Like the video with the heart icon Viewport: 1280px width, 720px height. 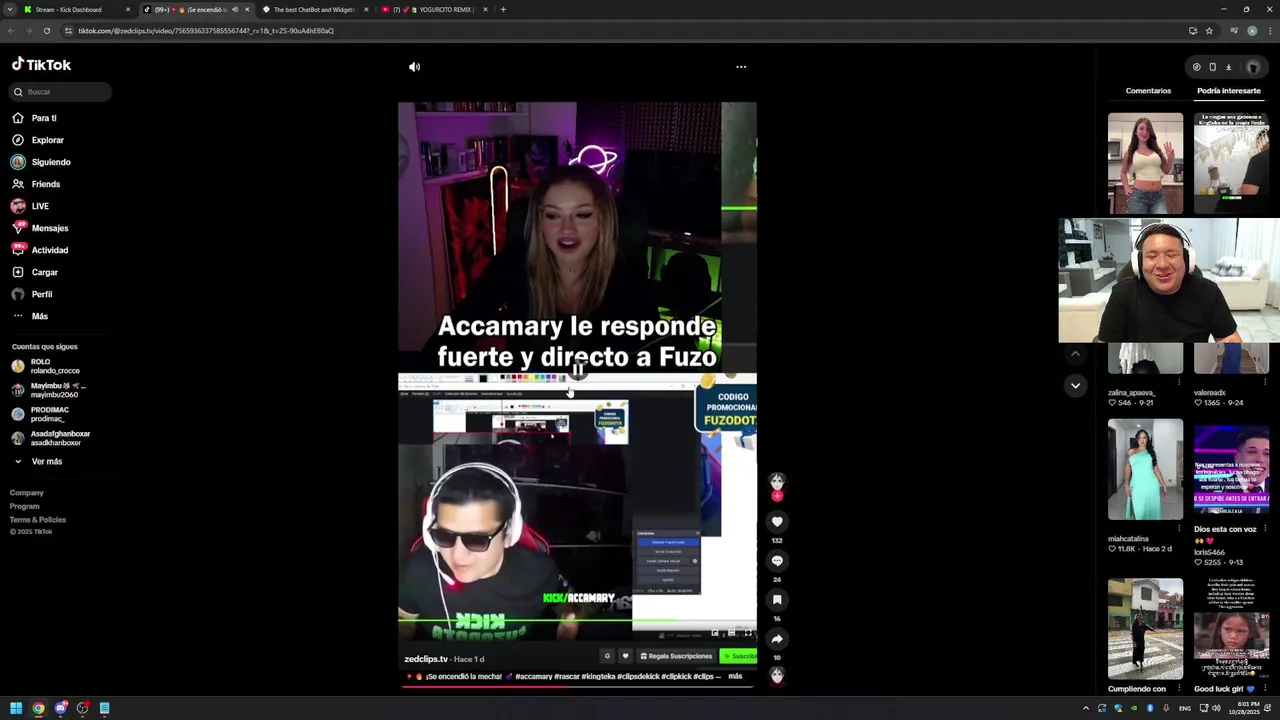pyautogui.click(x=777, y=522)
